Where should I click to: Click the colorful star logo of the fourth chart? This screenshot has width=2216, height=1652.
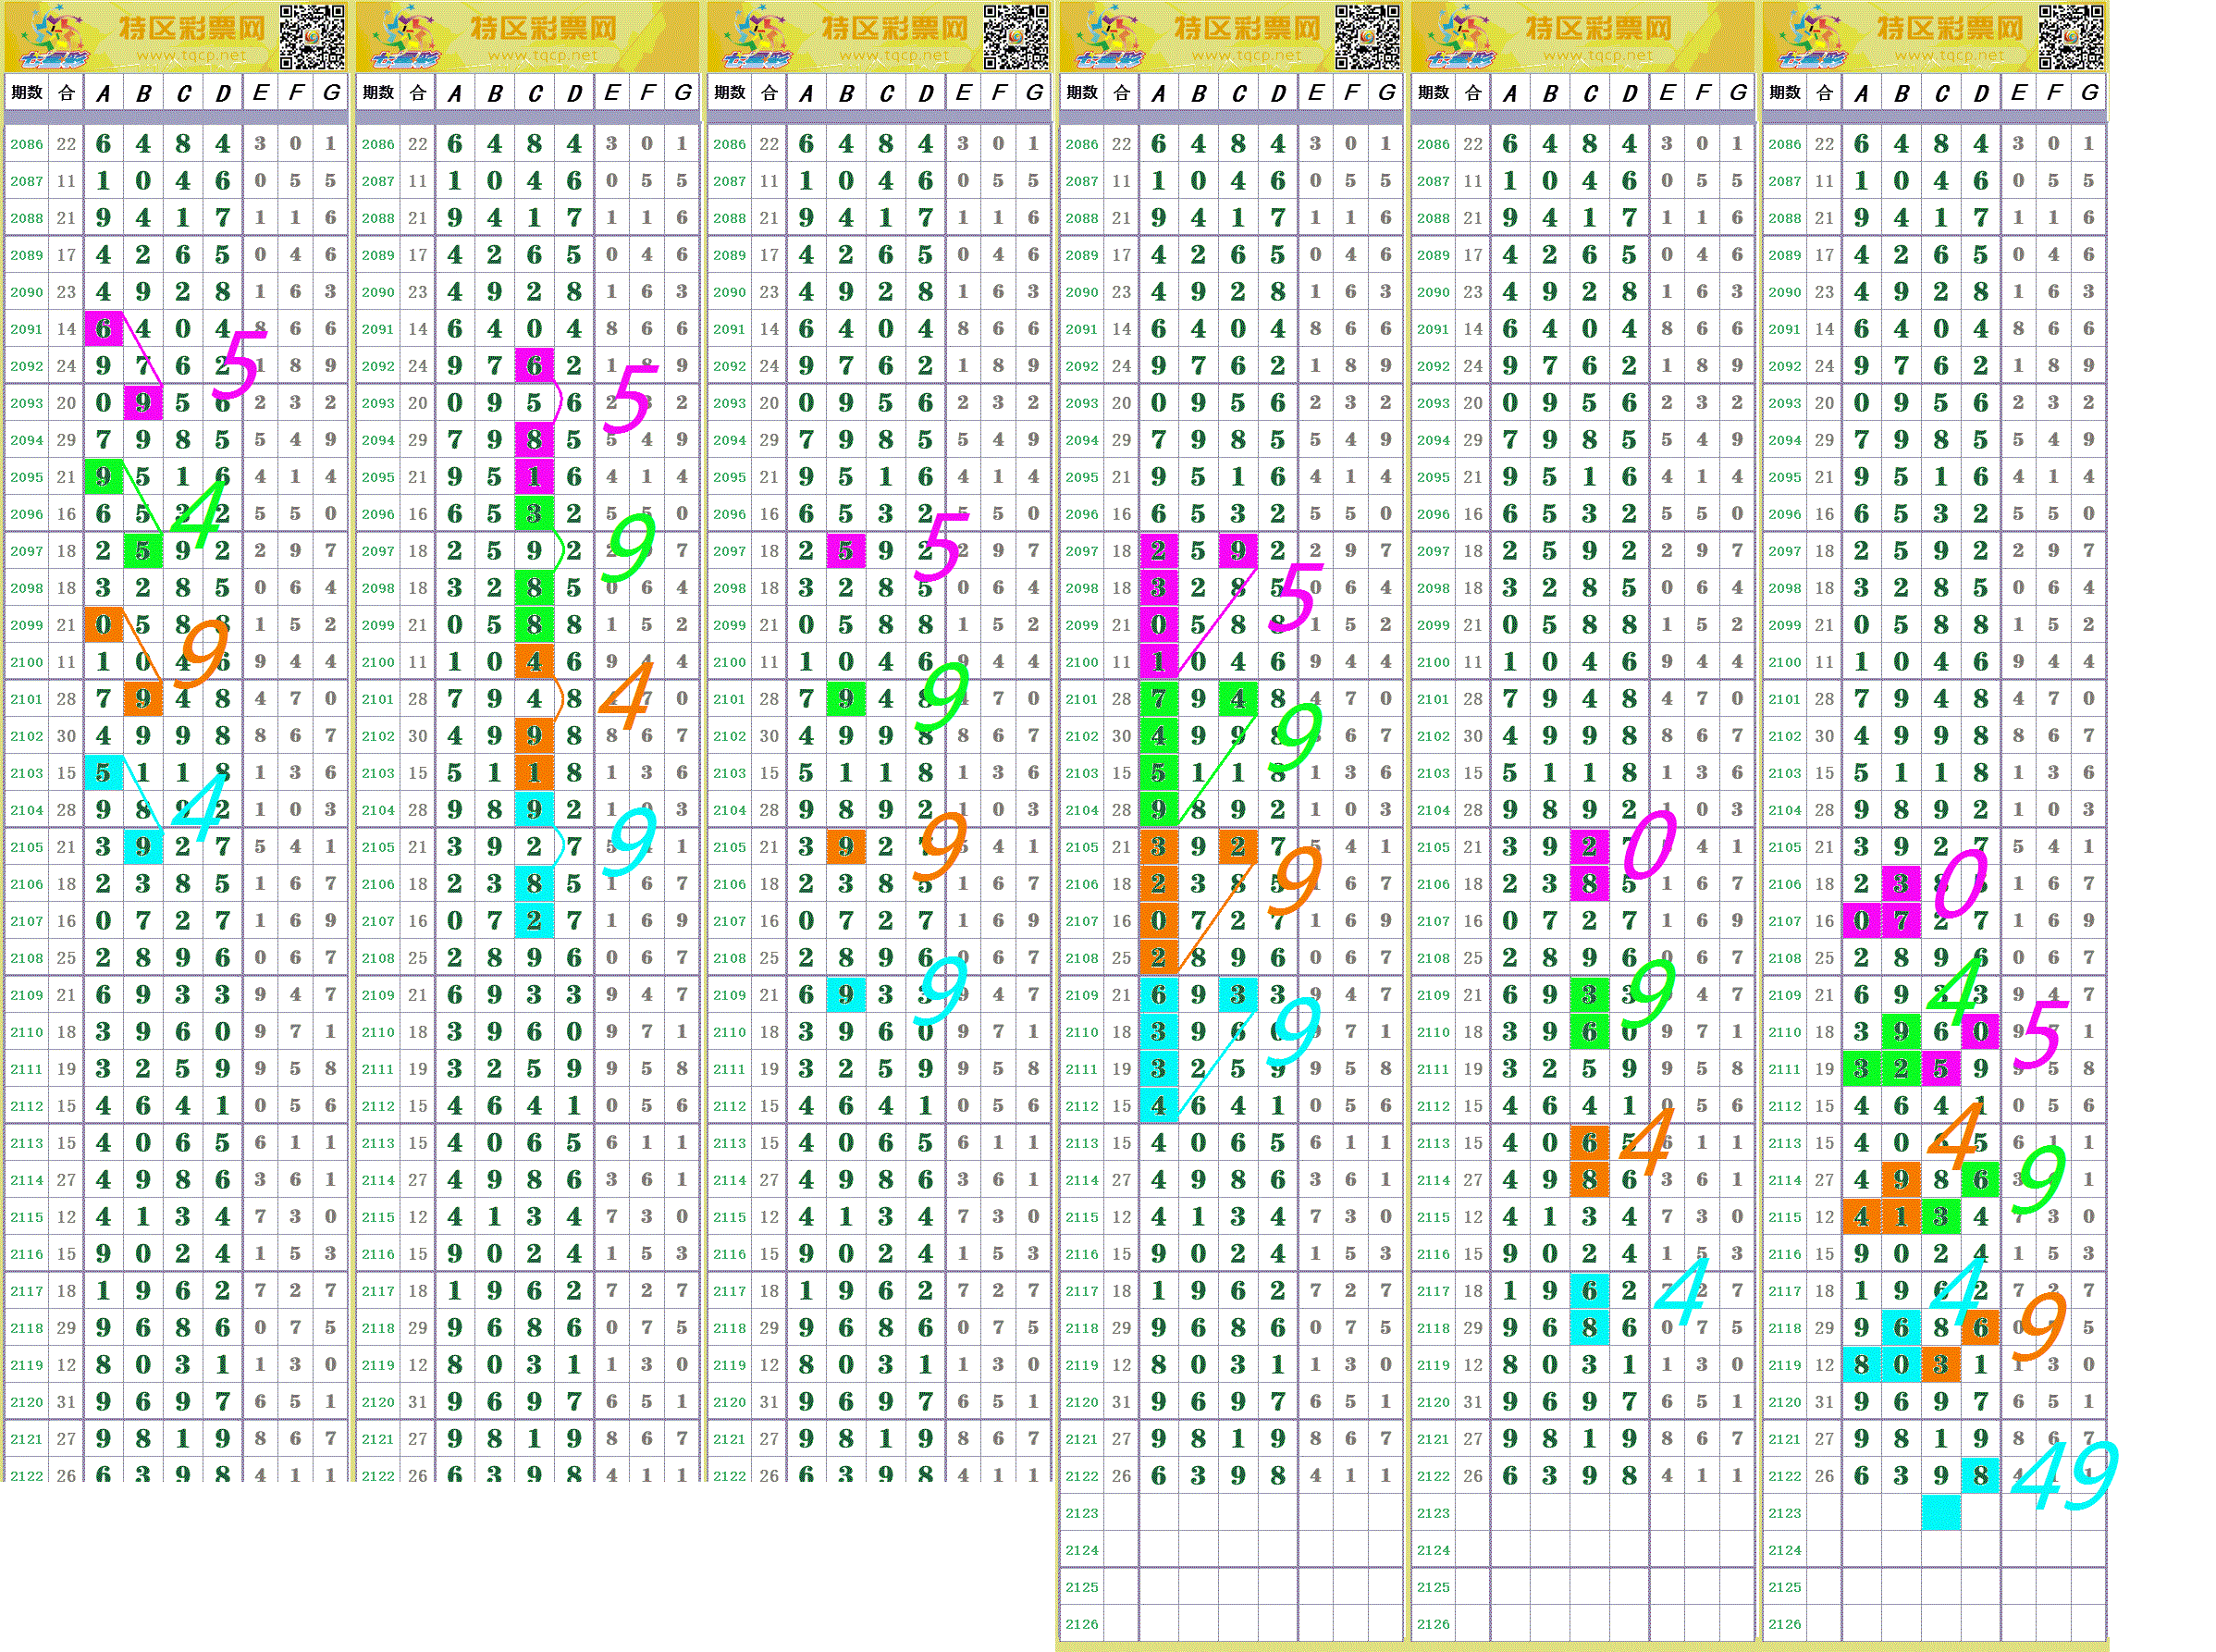(x=1111, y=36)
